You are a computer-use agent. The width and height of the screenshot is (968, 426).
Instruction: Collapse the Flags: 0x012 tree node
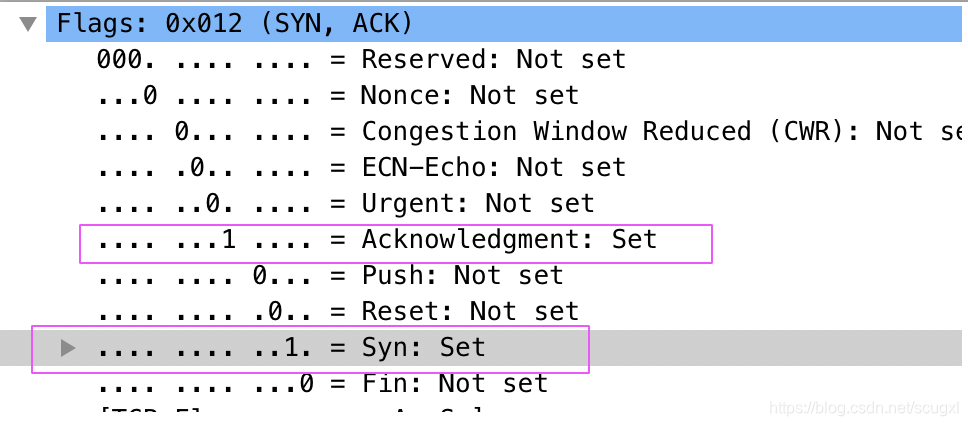coord(28,25)
